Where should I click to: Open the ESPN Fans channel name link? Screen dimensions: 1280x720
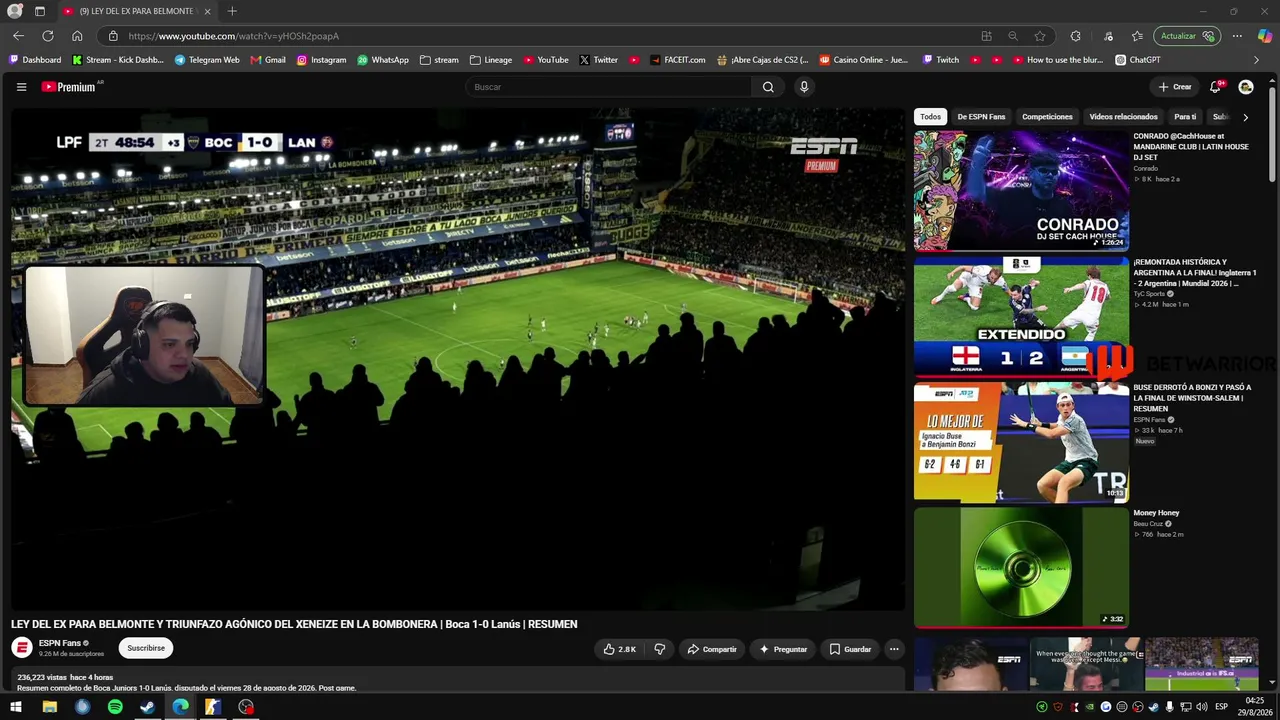tap(60, 643)
